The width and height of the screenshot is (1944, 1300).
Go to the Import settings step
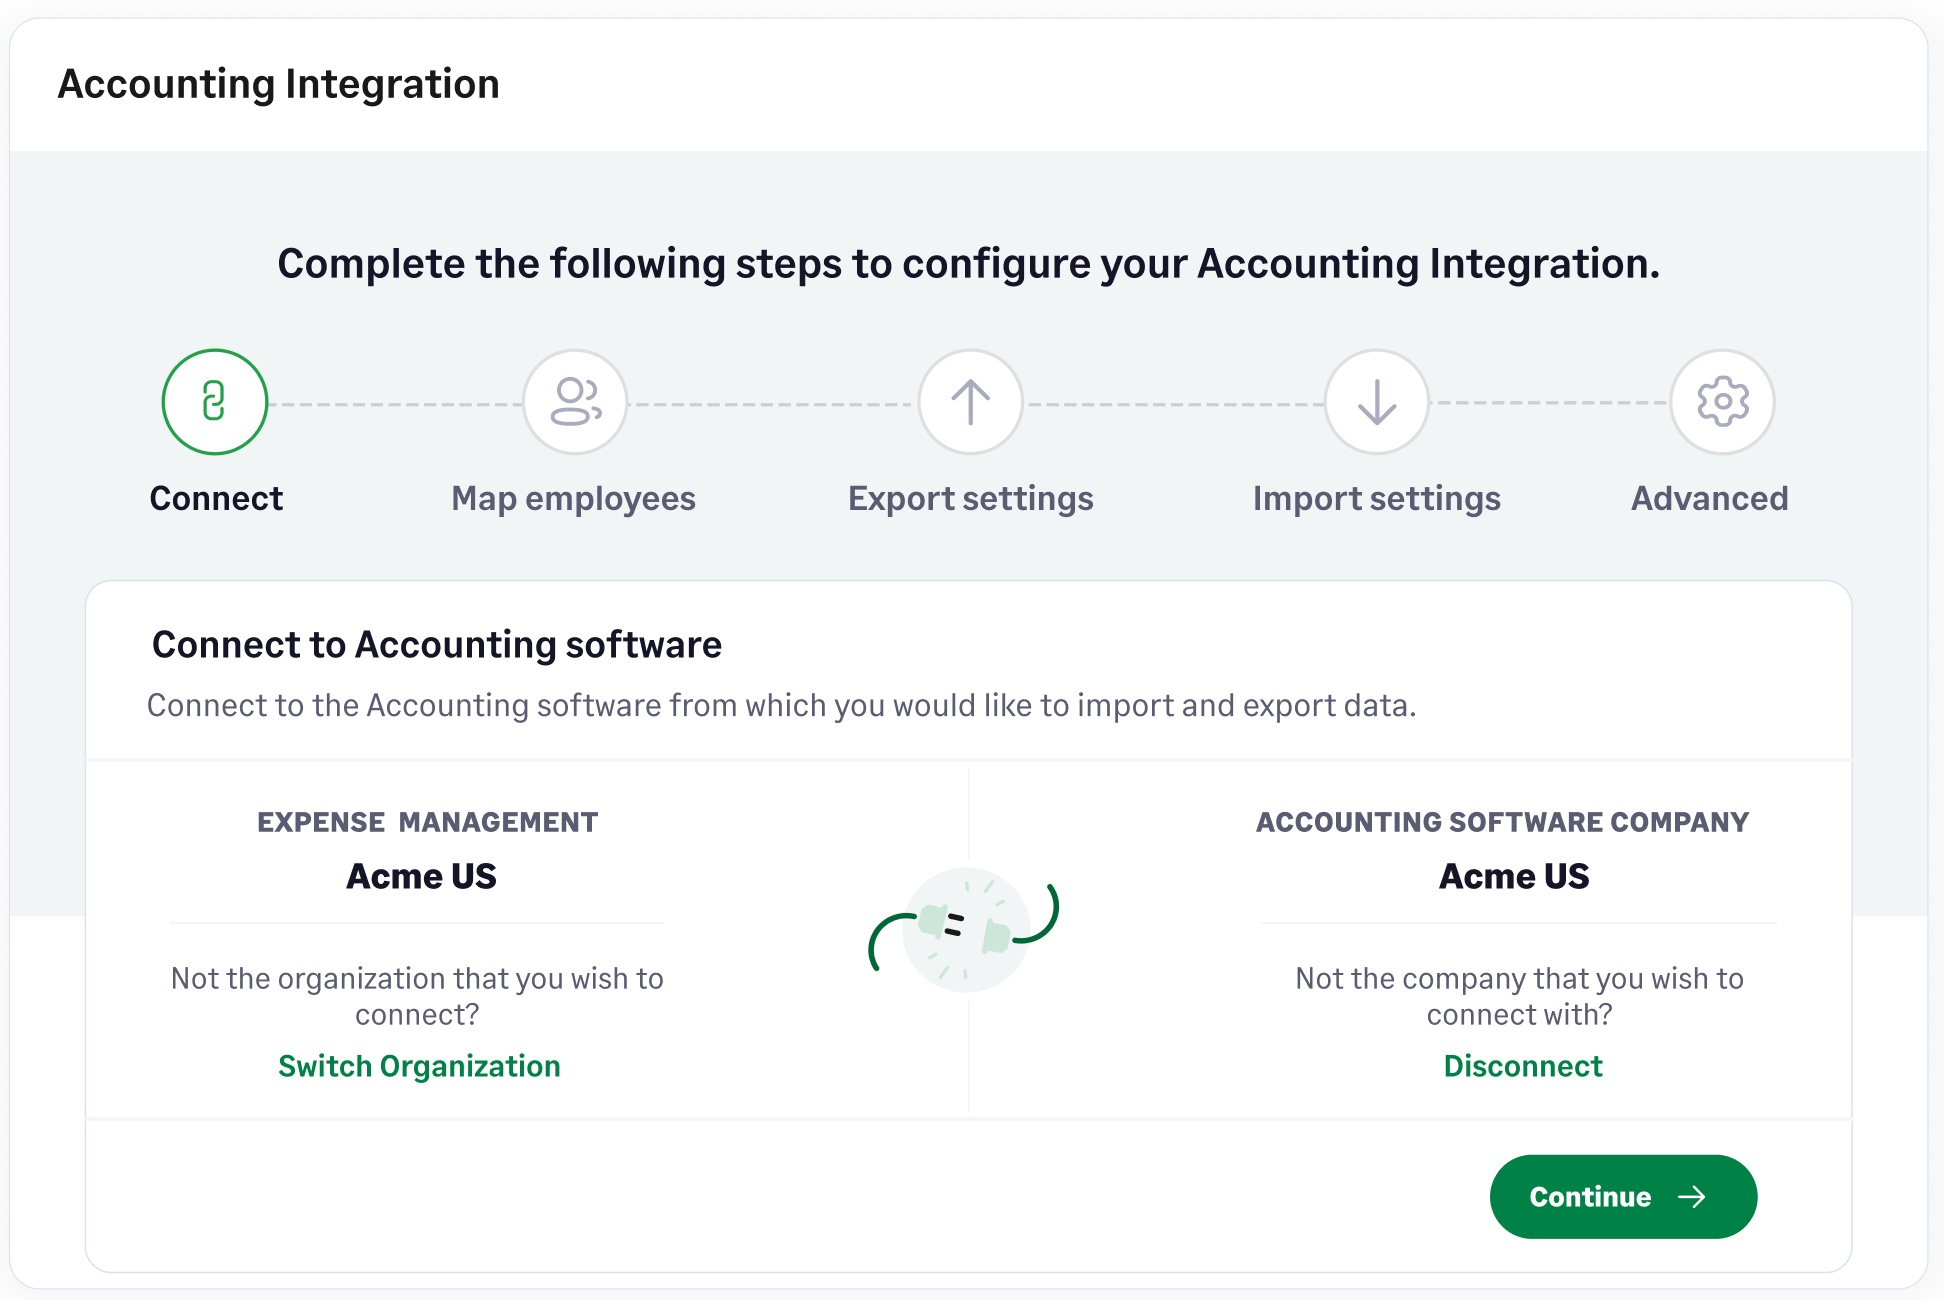click(x=1376, y=497)
